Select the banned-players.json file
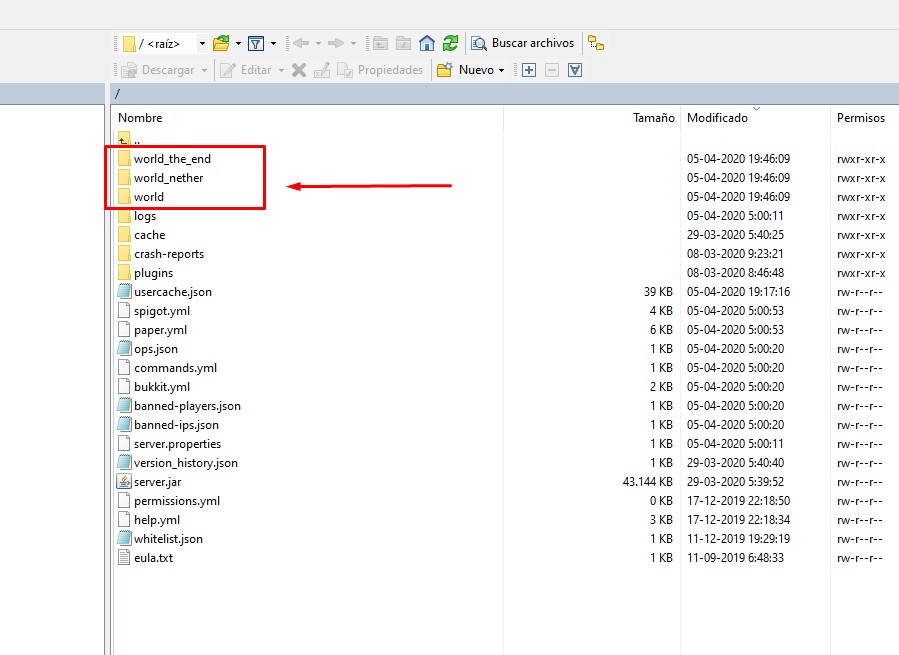The width and height of the screenshot is (899, 655). coord(179,405)
